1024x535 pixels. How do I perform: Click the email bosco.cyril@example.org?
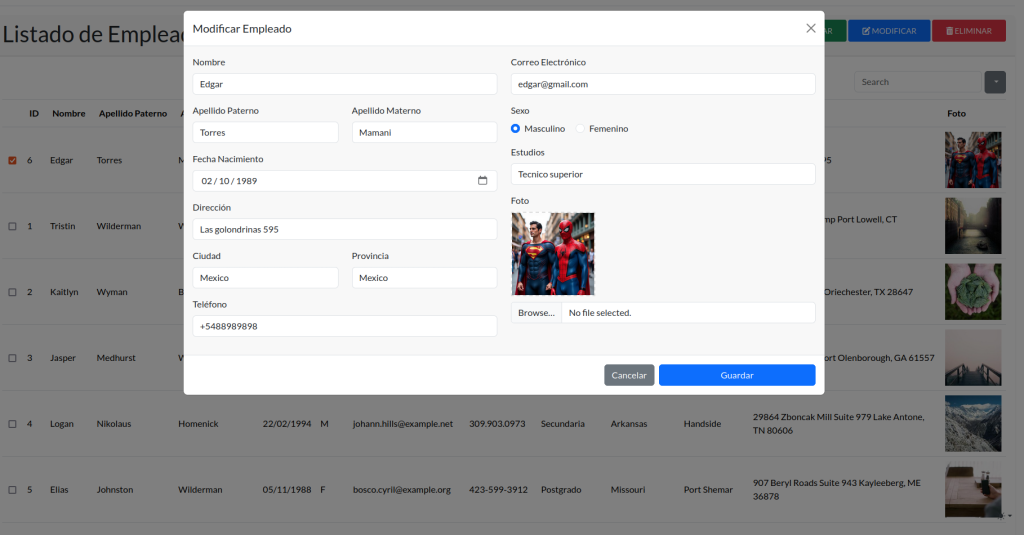(x=402, y=490)
